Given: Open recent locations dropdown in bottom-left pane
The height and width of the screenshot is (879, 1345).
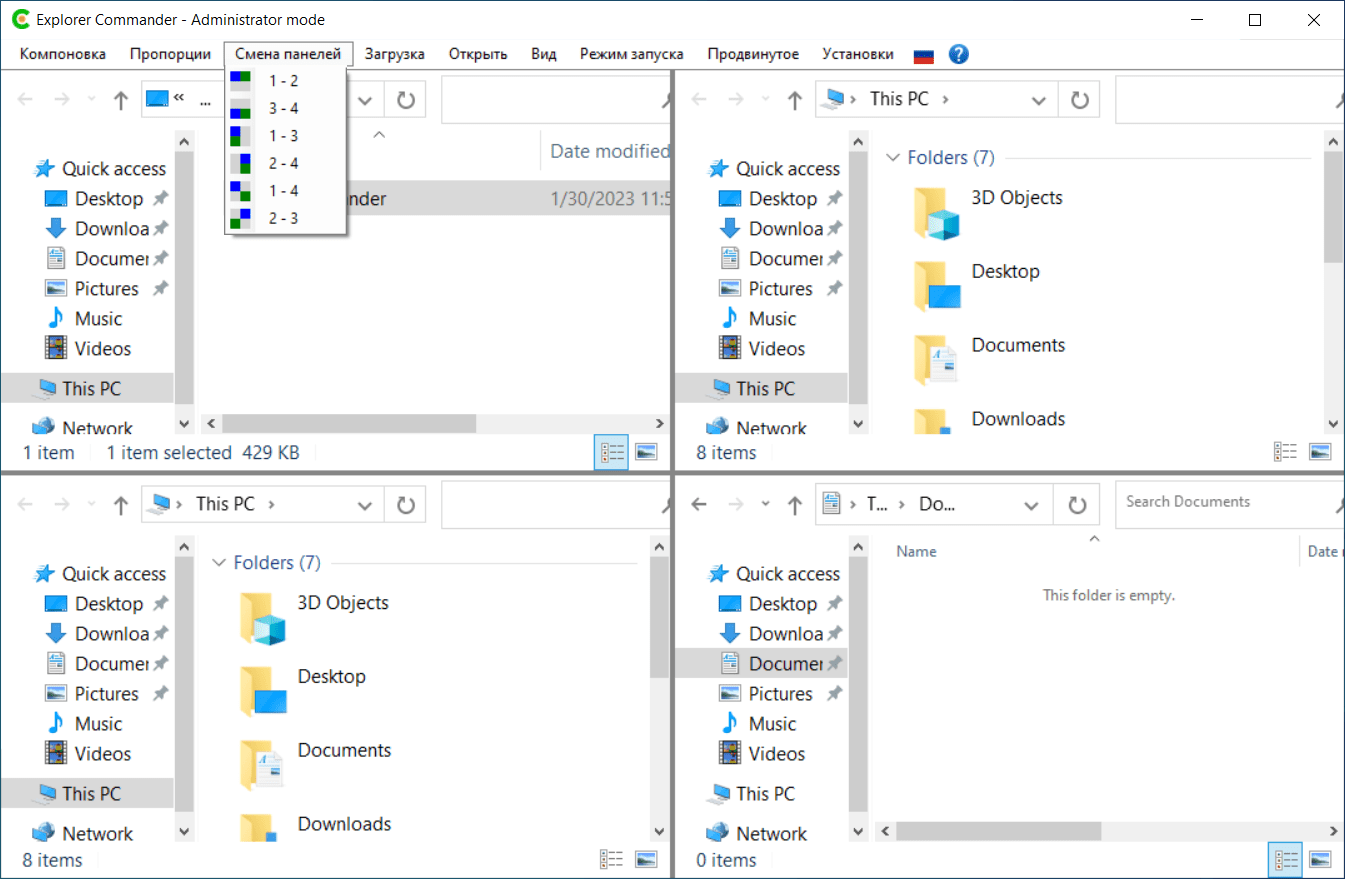Looking at the screenshot, I should coord(91,505).
